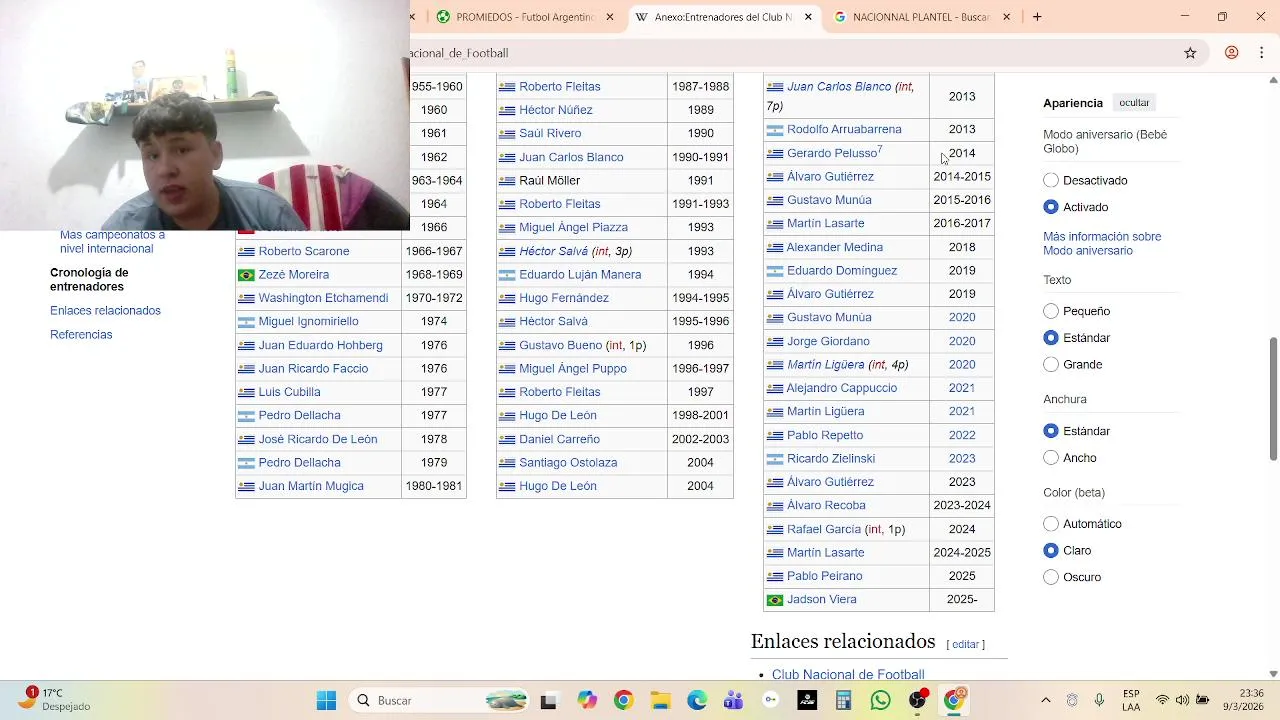The height and width of the screenshot is (720, 1280).
Task: Click the Windows taskbar search box
Action: (440, 701)
